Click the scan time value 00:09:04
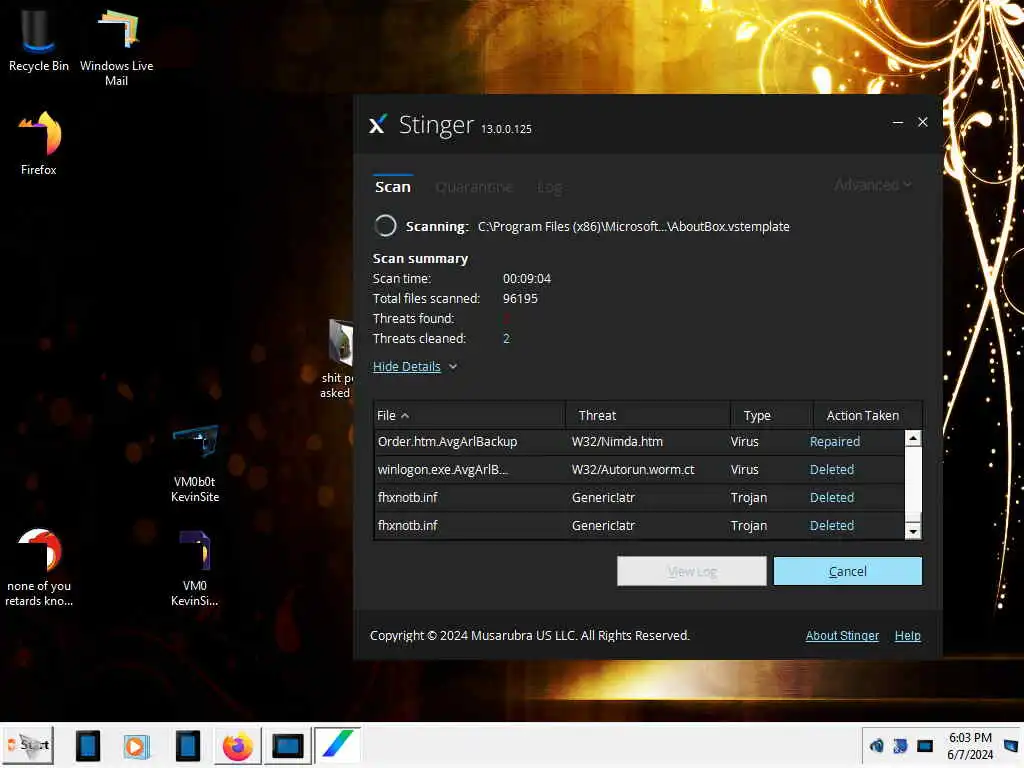Screen dimensions: 1024x768 point(526,278)
